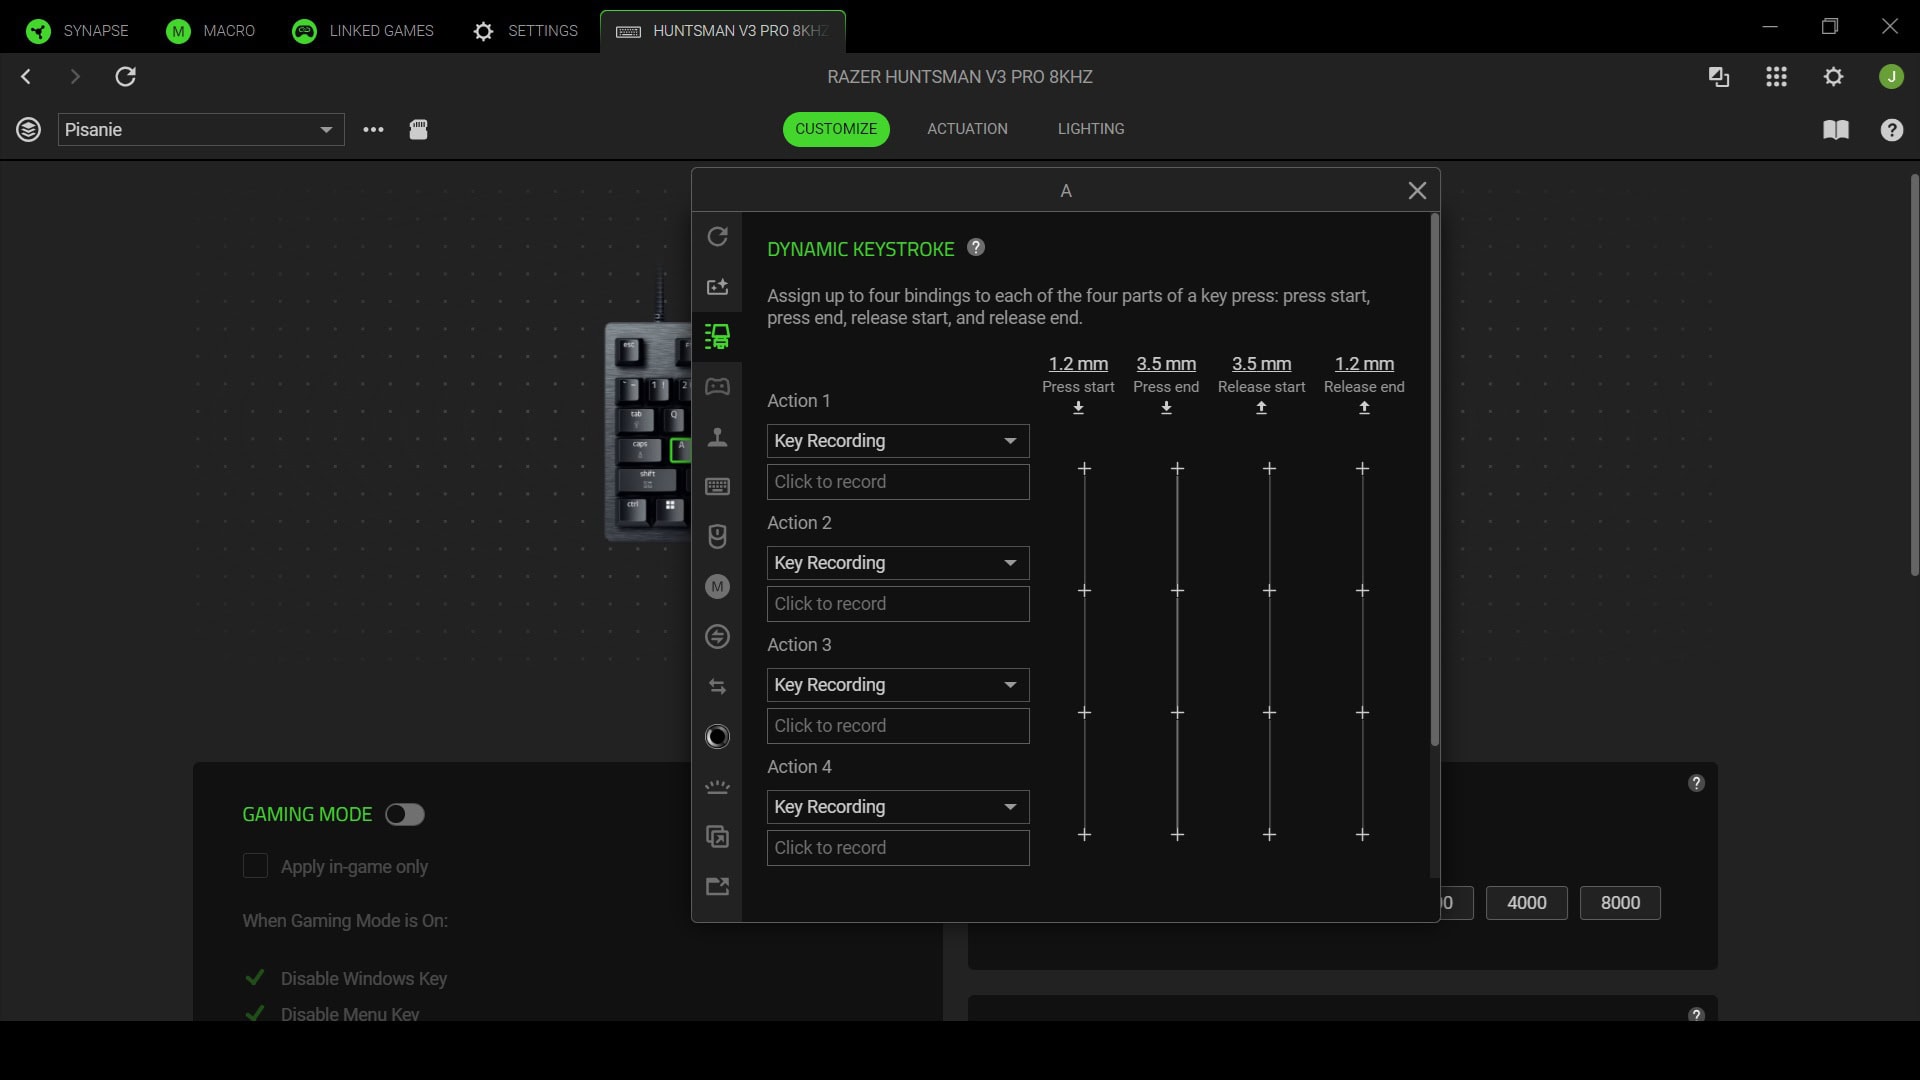Open the documentation book icon
Viewport: 1920px width, 1080px height.
[x=1837, y=130]
